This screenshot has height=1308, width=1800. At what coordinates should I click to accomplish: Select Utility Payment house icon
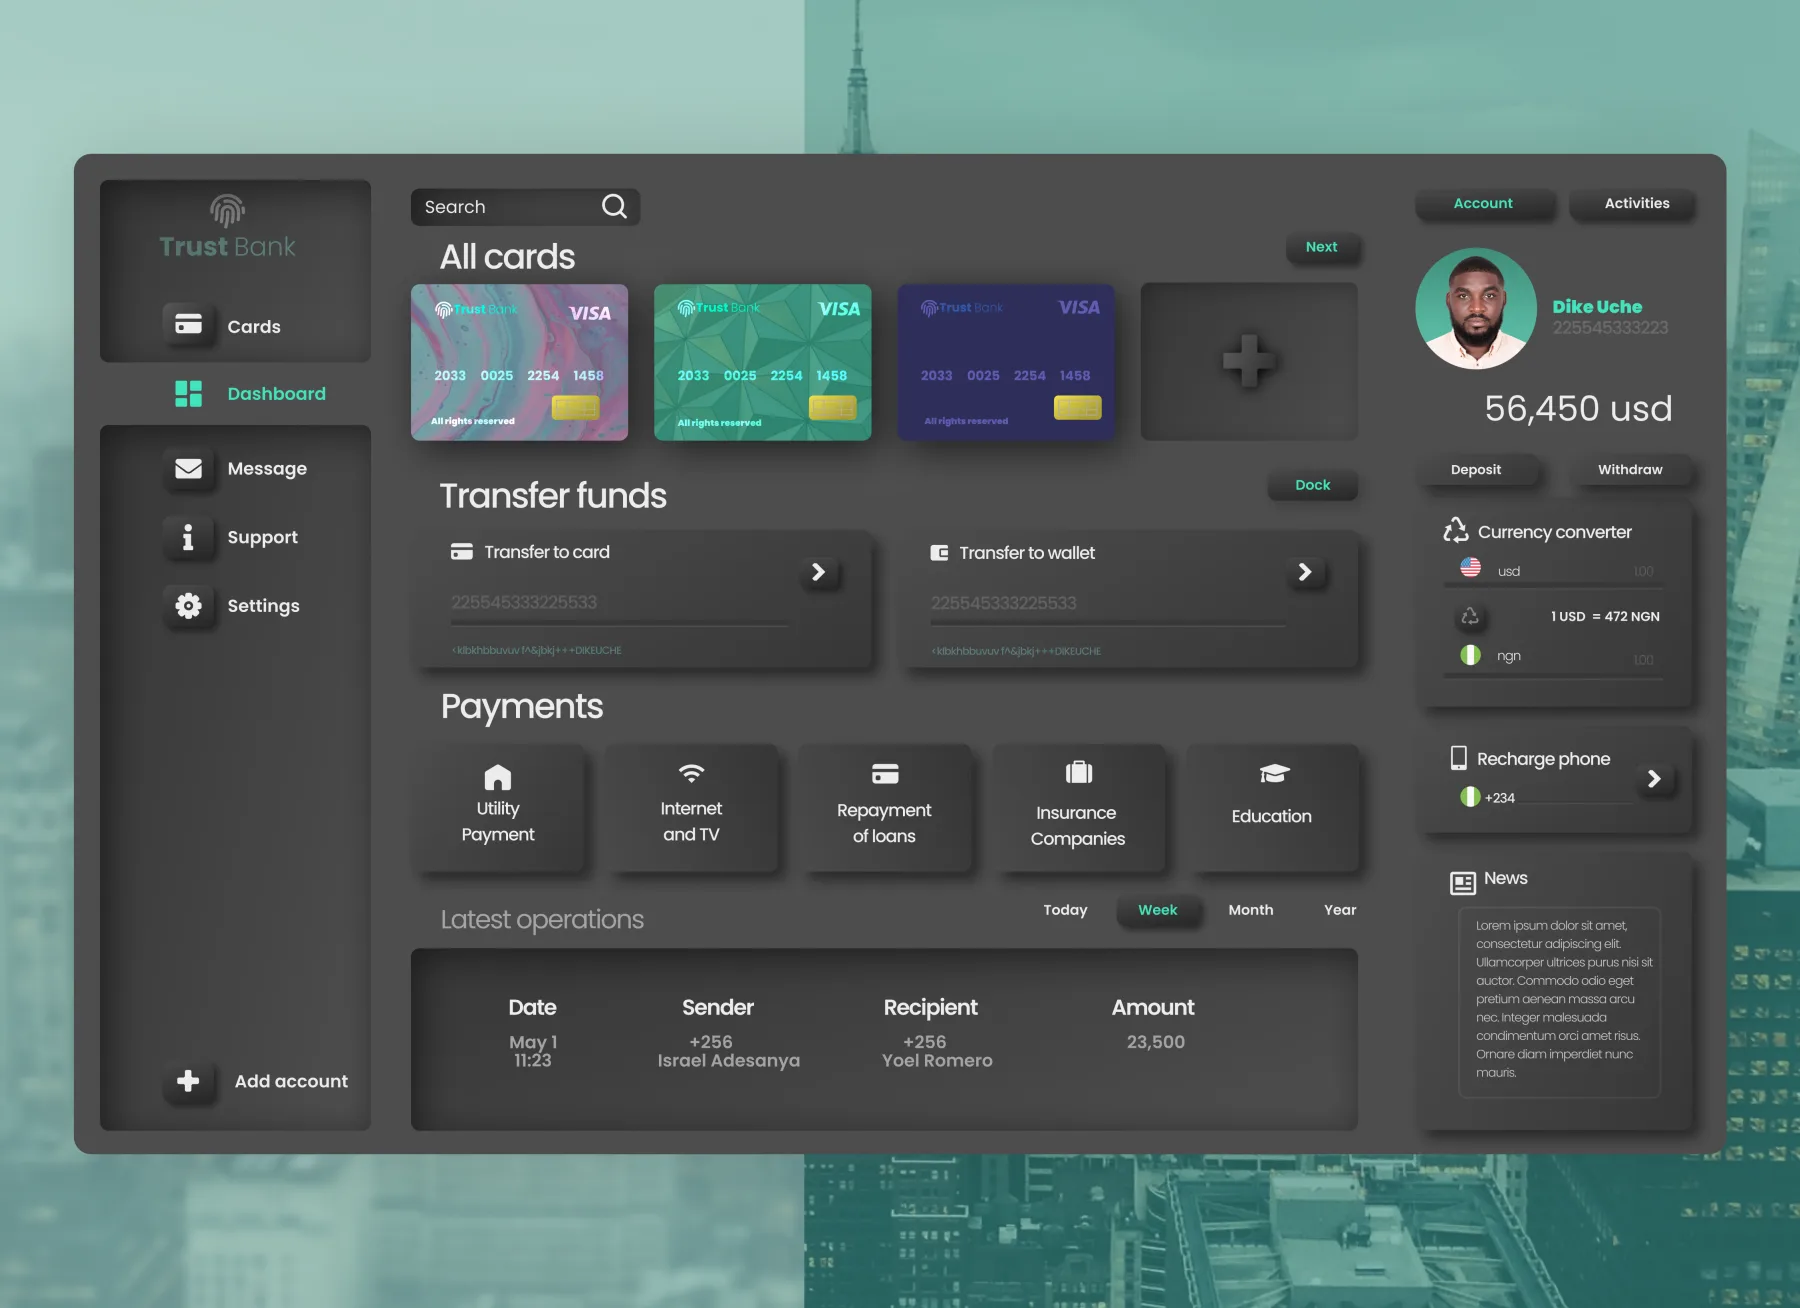click(497, 777)
